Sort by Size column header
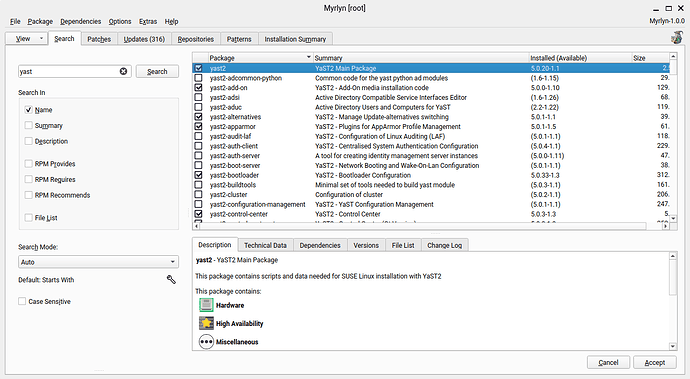The height and width of the screenshot is (379, 690). (x=650, y=58)
